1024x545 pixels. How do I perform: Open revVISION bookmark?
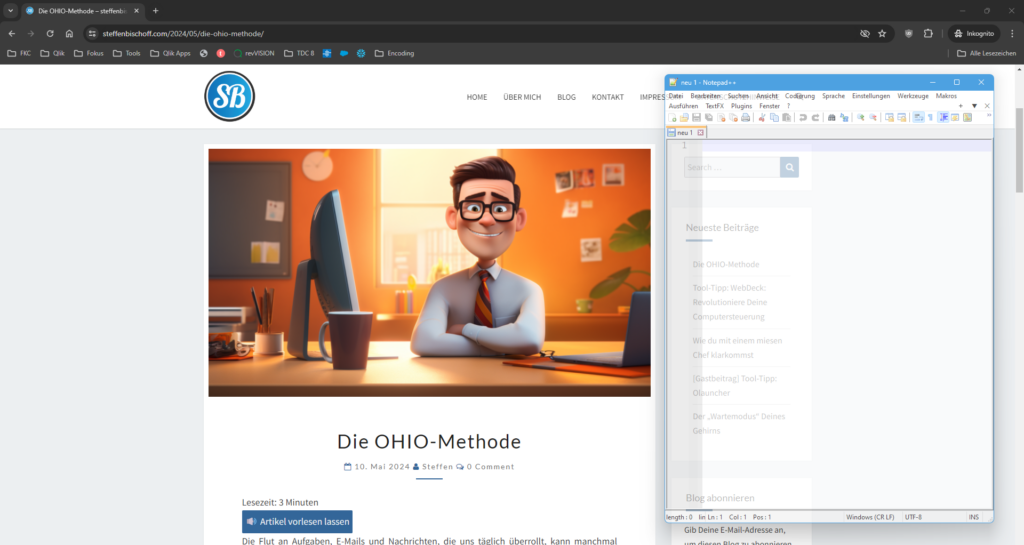pos(254,54)
